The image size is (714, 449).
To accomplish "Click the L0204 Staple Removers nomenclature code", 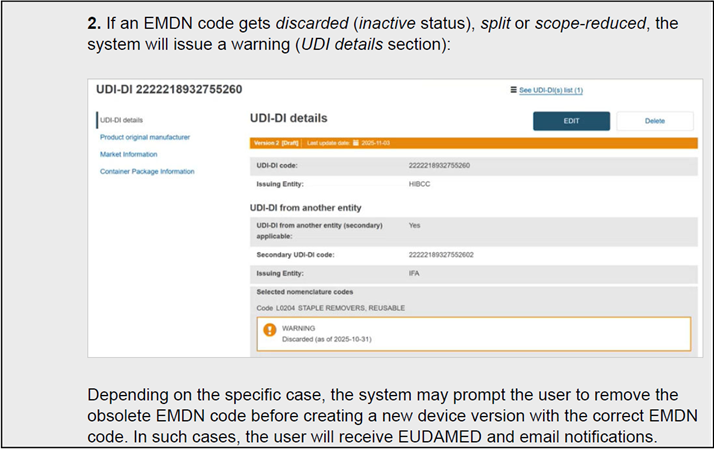I will tap(330, 307).
